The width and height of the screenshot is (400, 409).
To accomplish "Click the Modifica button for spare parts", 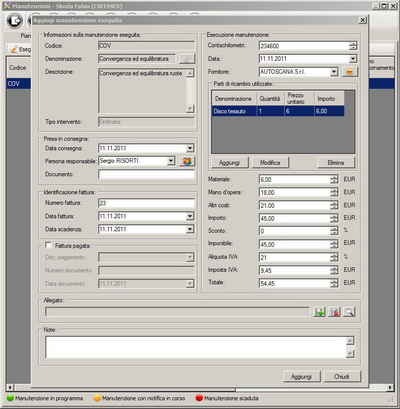I will point(270,163).
